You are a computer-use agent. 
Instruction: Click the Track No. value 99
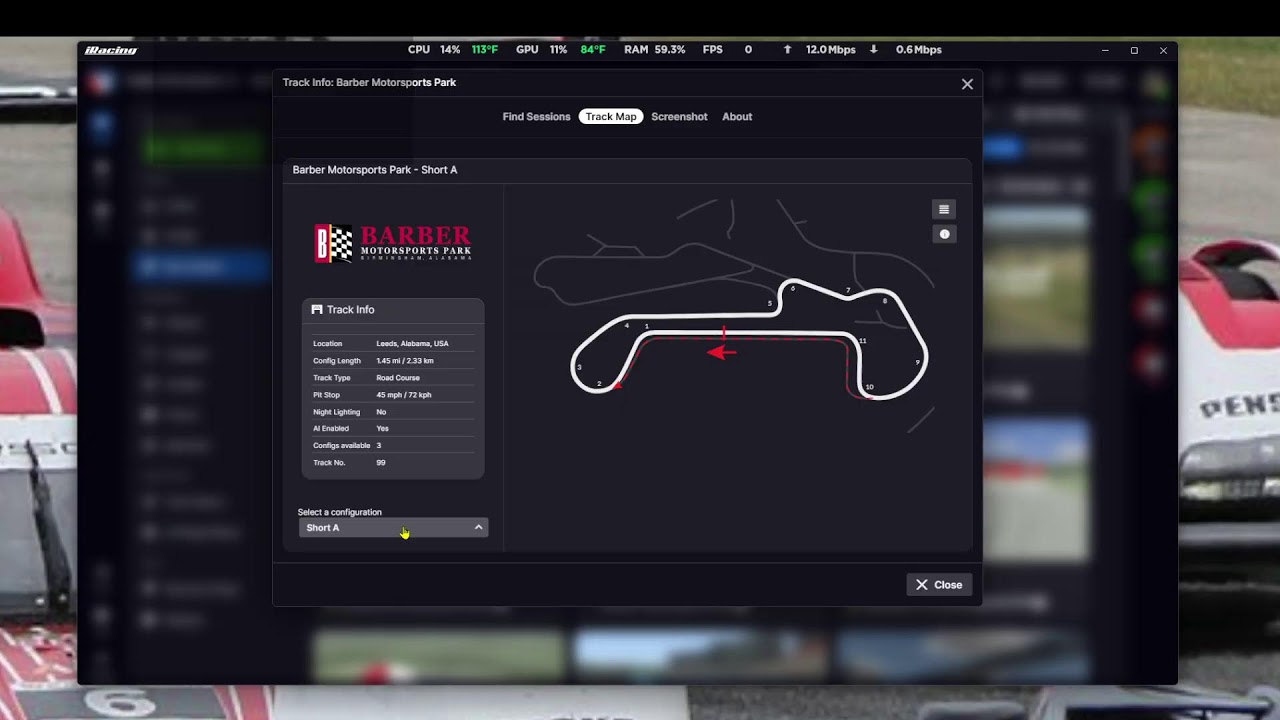(381, 463)
